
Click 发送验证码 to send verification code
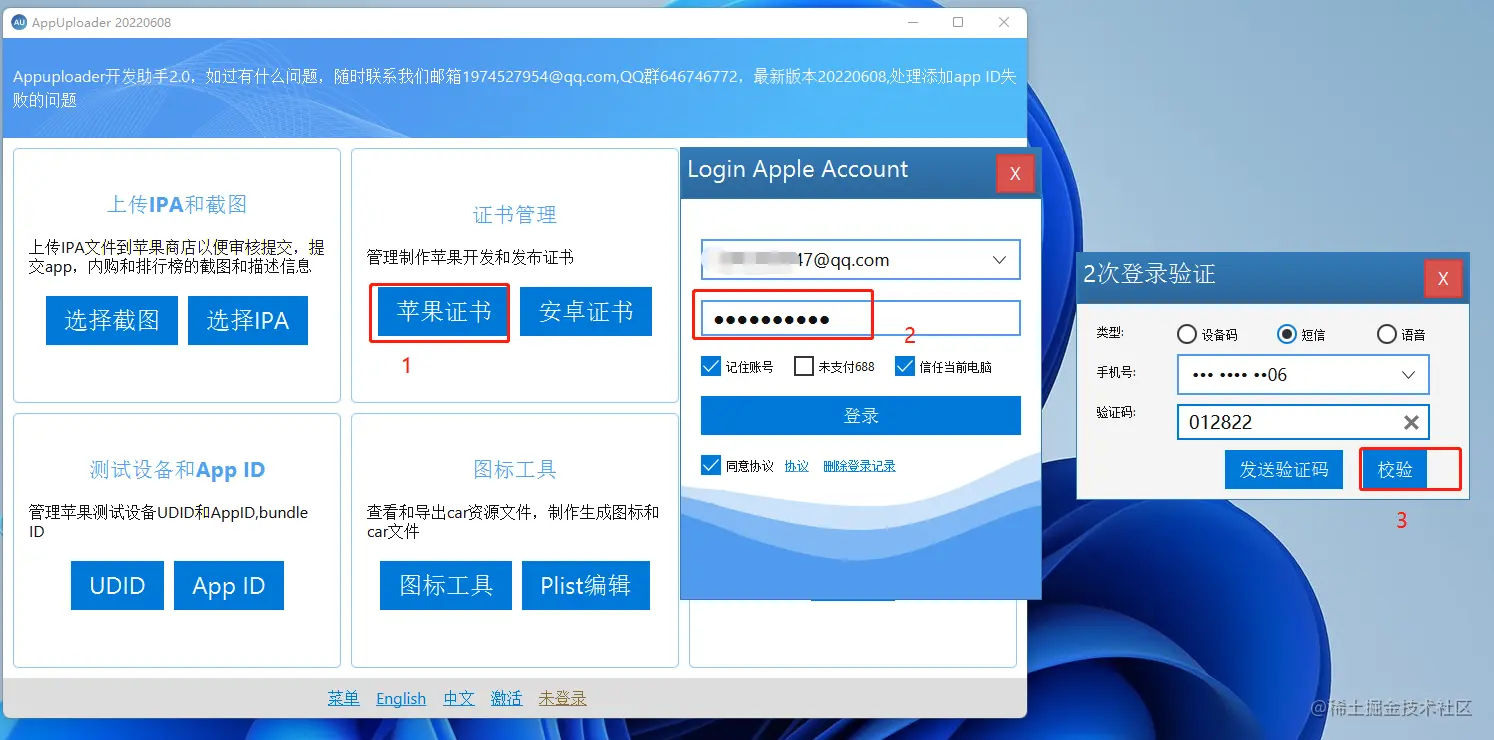[1284, 468]
